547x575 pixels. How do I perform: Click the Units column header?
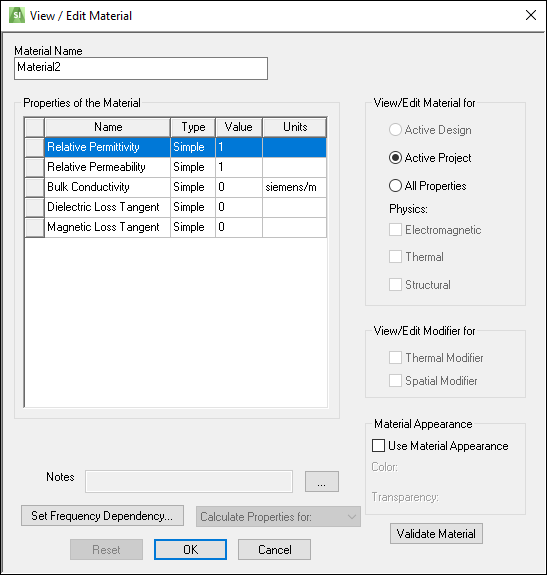(295, 127)
